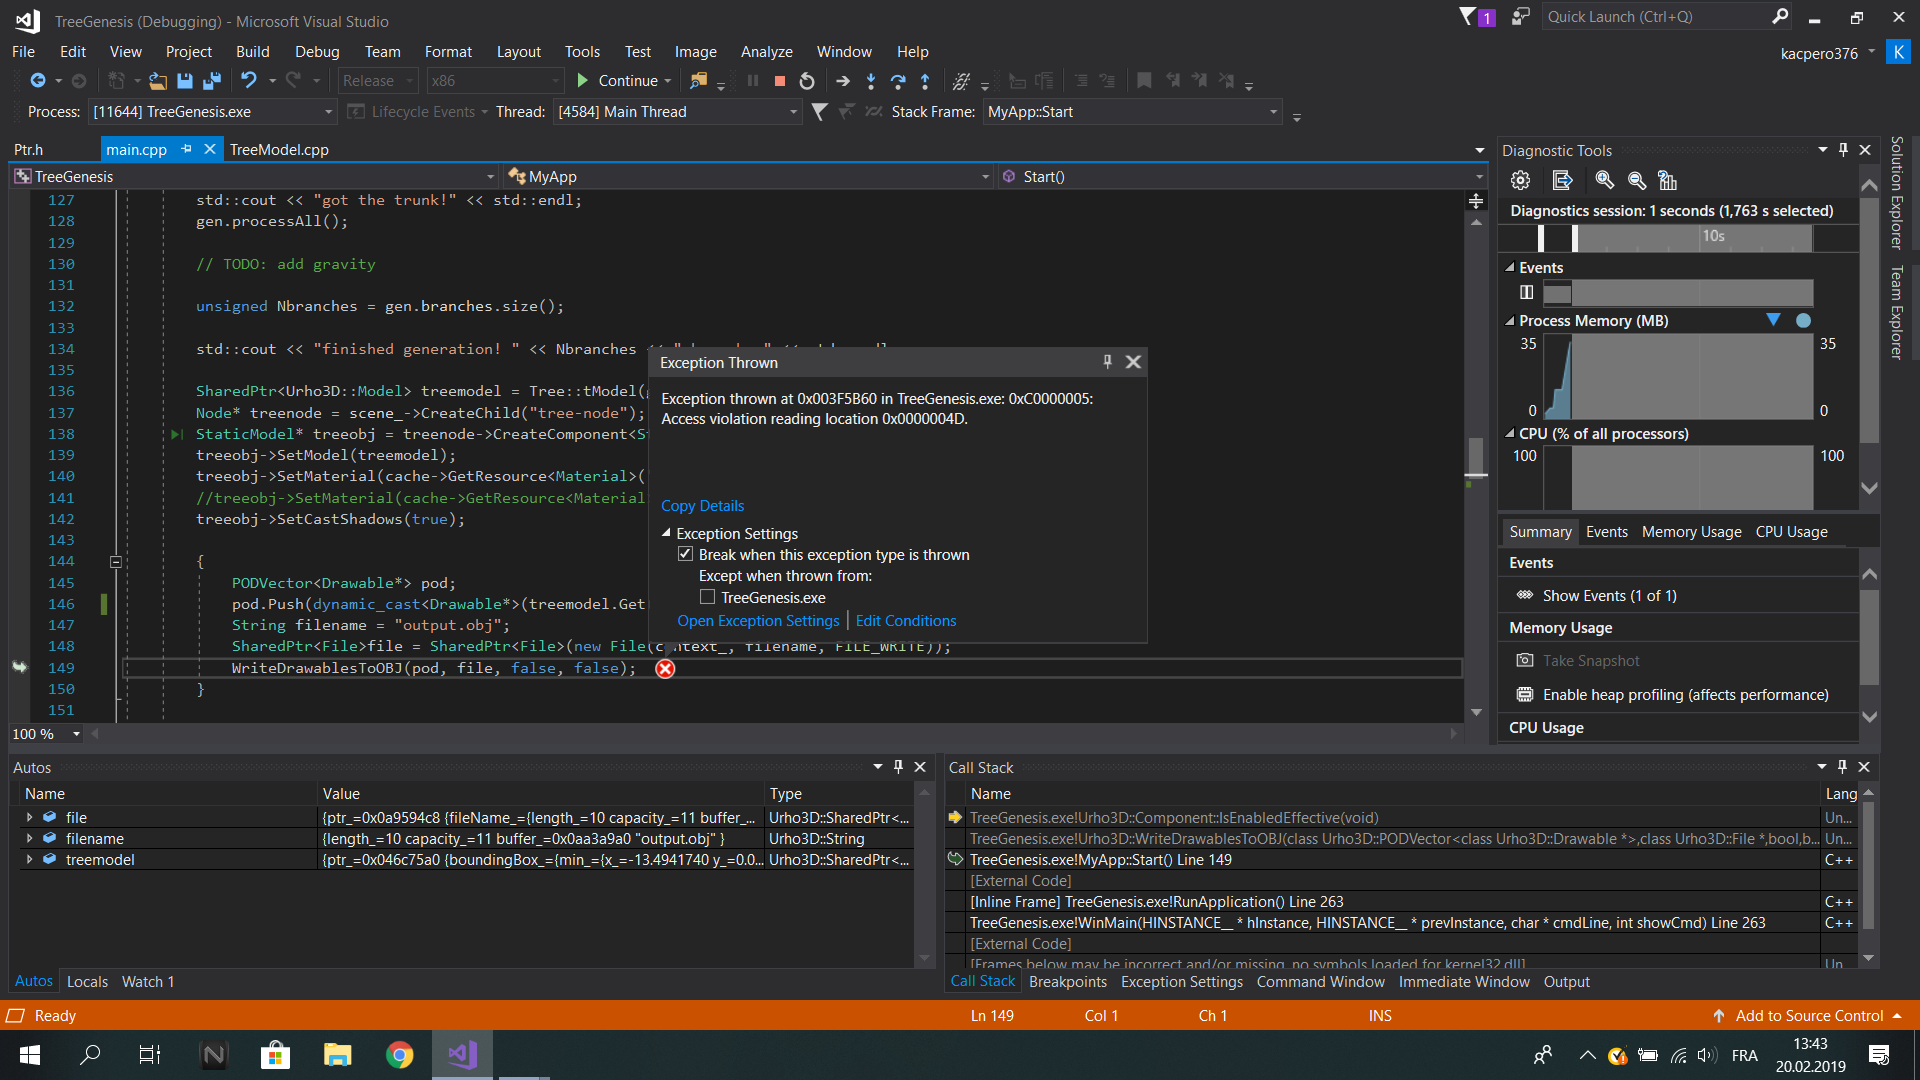Open the Process dropdown
1920x1080 pixels.
click(x=328, y=112)
